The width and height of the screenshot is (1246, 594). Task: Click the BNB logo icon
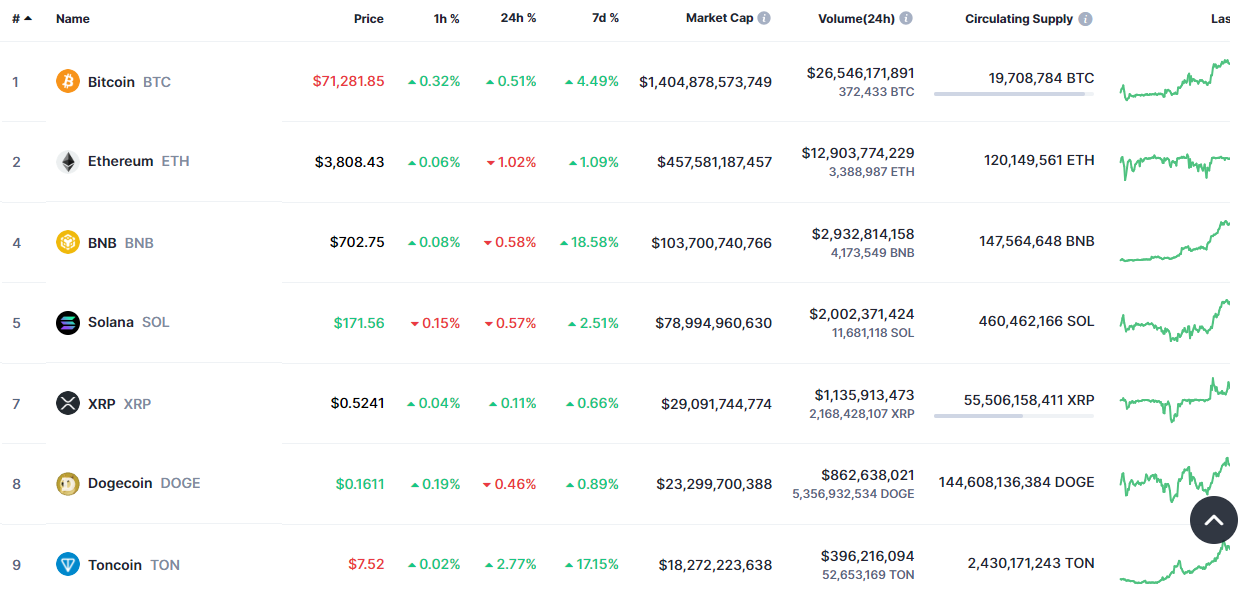68,242
